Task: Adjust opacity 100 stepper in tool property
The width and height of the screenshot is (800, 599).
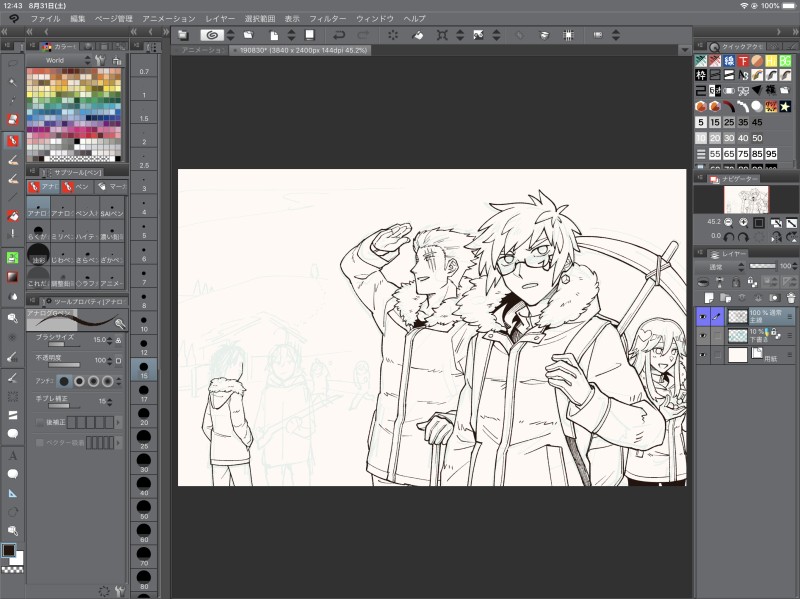Action: point(109,360)
